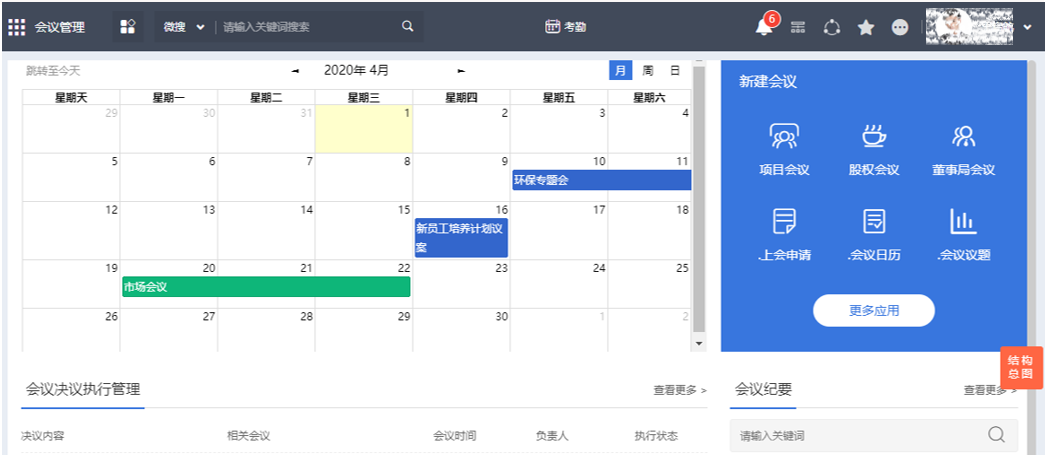Click the 相关会议 column header
Screen dimensions: 1045x455
click(249, 436)
